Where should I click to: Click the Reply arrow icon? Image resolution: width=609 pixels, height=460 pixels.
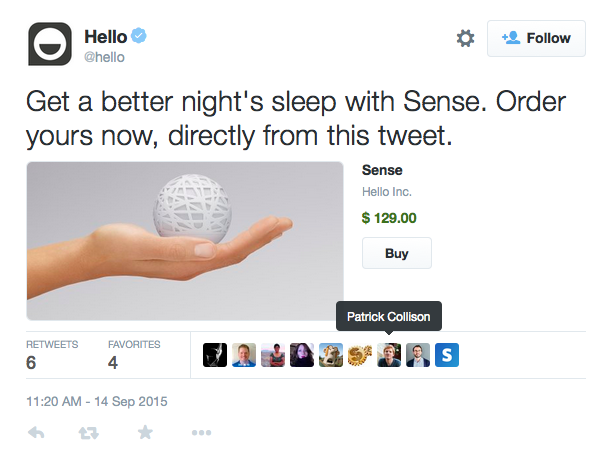(x=36, y=433)
